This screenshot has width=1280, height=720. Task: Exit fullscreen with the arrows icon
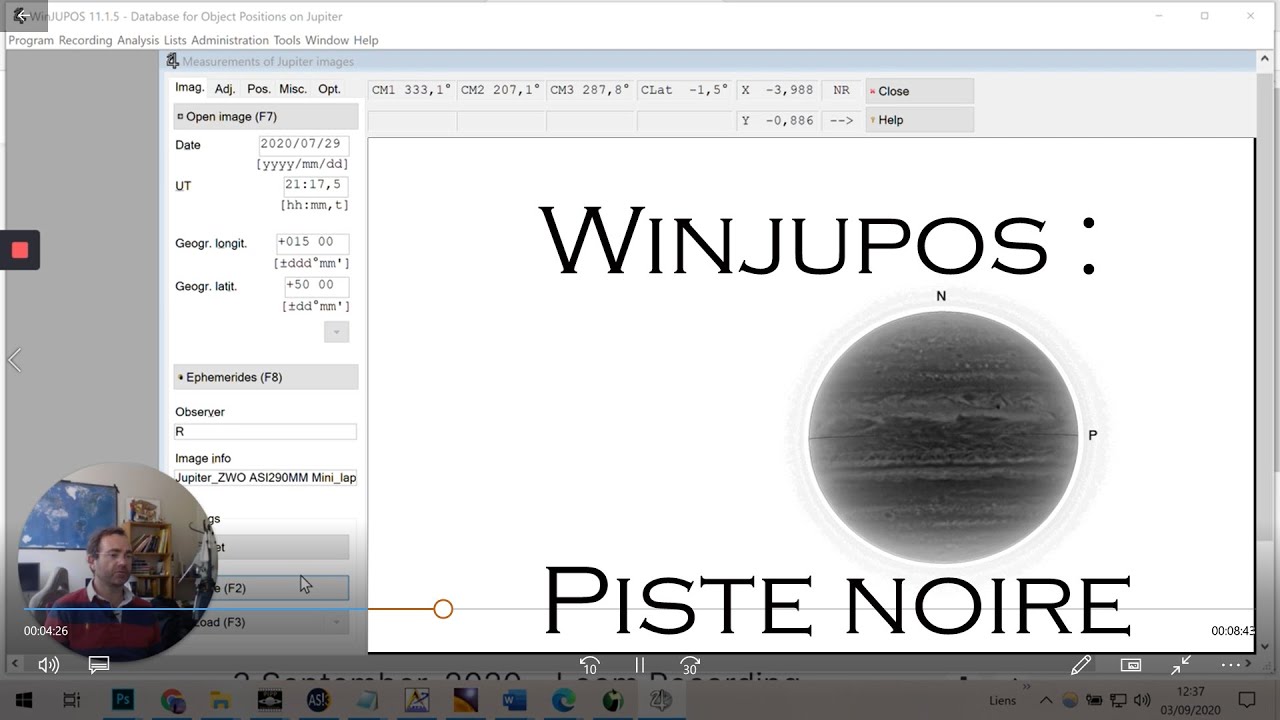tap(1181, 664)
